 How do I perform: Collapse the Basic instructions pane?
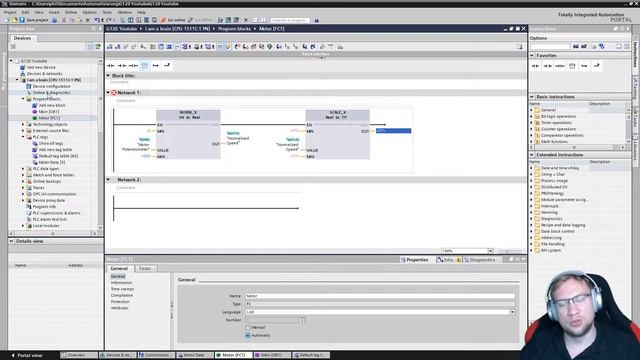click(532, 97)
